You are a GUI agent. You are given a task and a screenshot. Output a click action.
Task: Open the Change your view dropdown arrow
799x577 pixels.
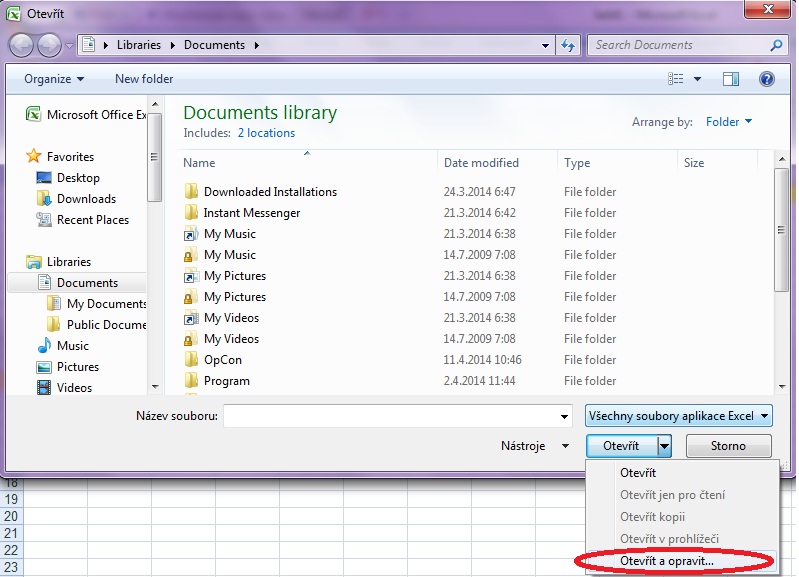(698, 79)
